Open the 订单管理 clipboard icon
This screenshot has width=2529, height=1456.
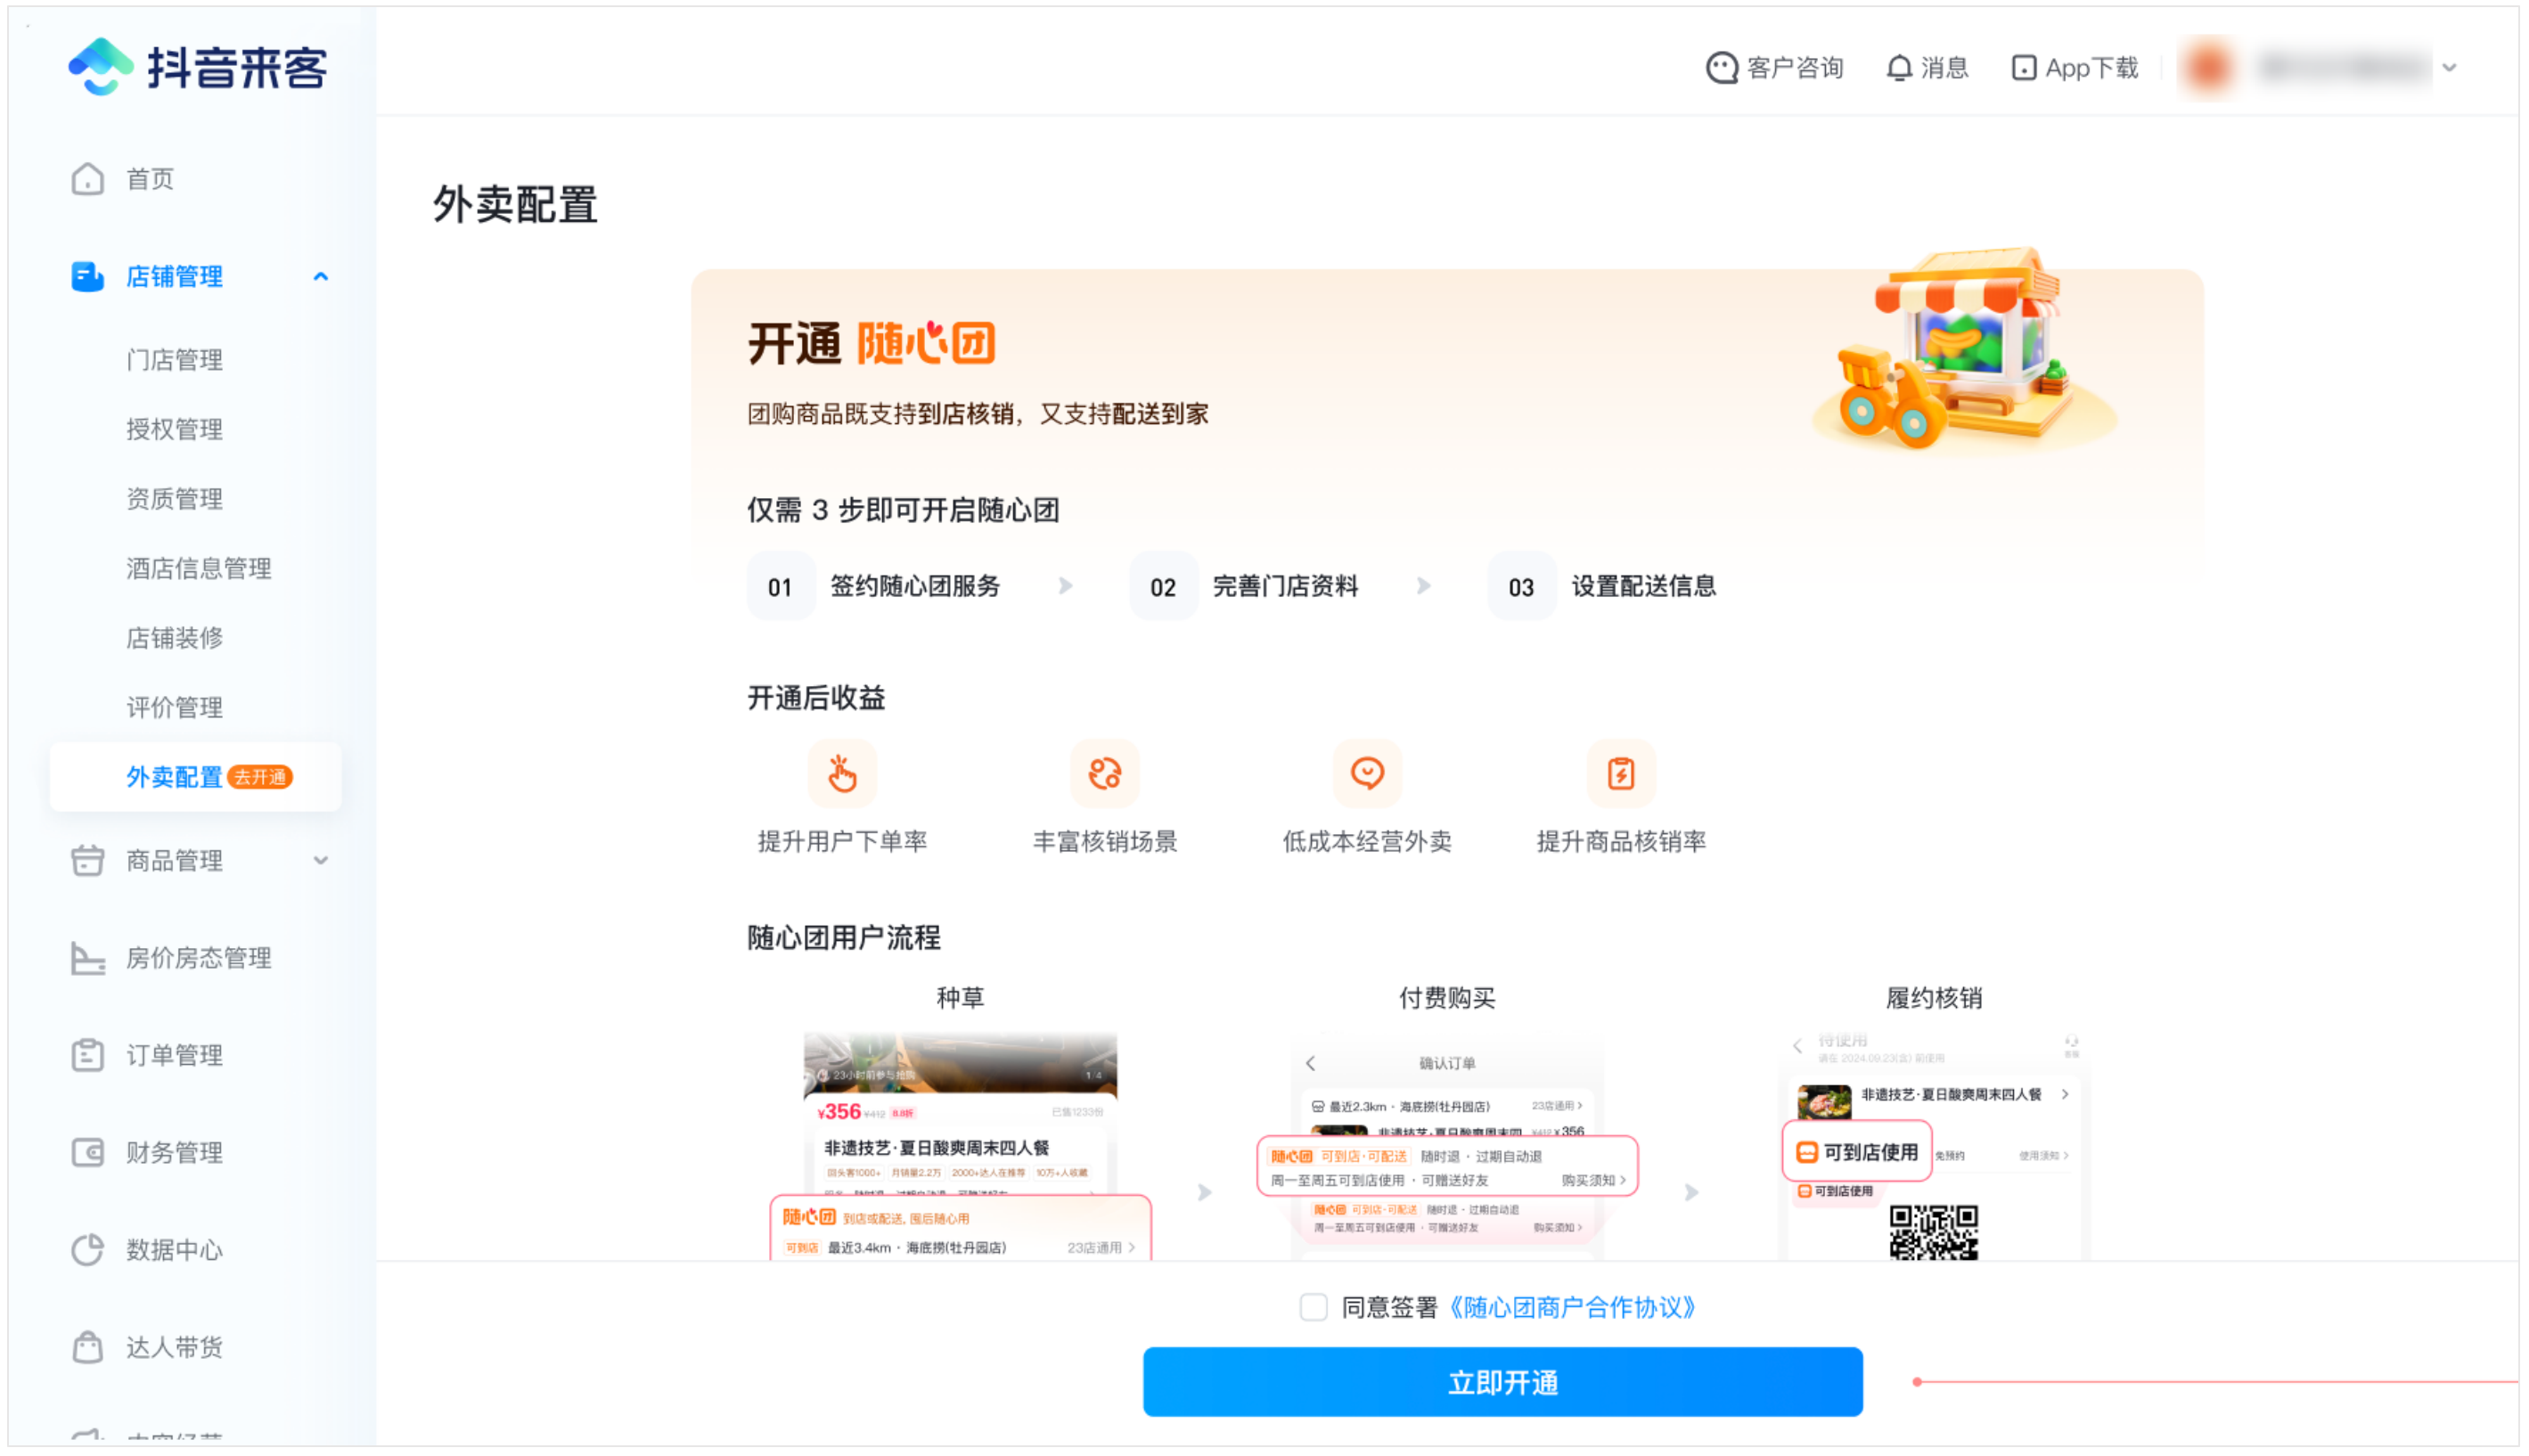point(88,1054)
